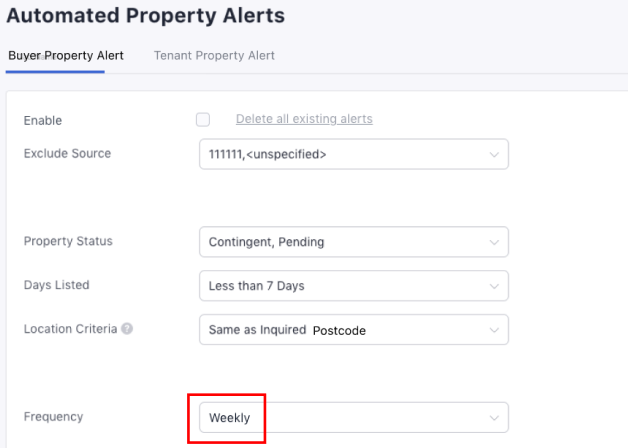Image resolution: width=628 pixels, height=448 pixels.
Task: Open the 'Less than 7 Days' dropdown
Action: tap(340, 286)
